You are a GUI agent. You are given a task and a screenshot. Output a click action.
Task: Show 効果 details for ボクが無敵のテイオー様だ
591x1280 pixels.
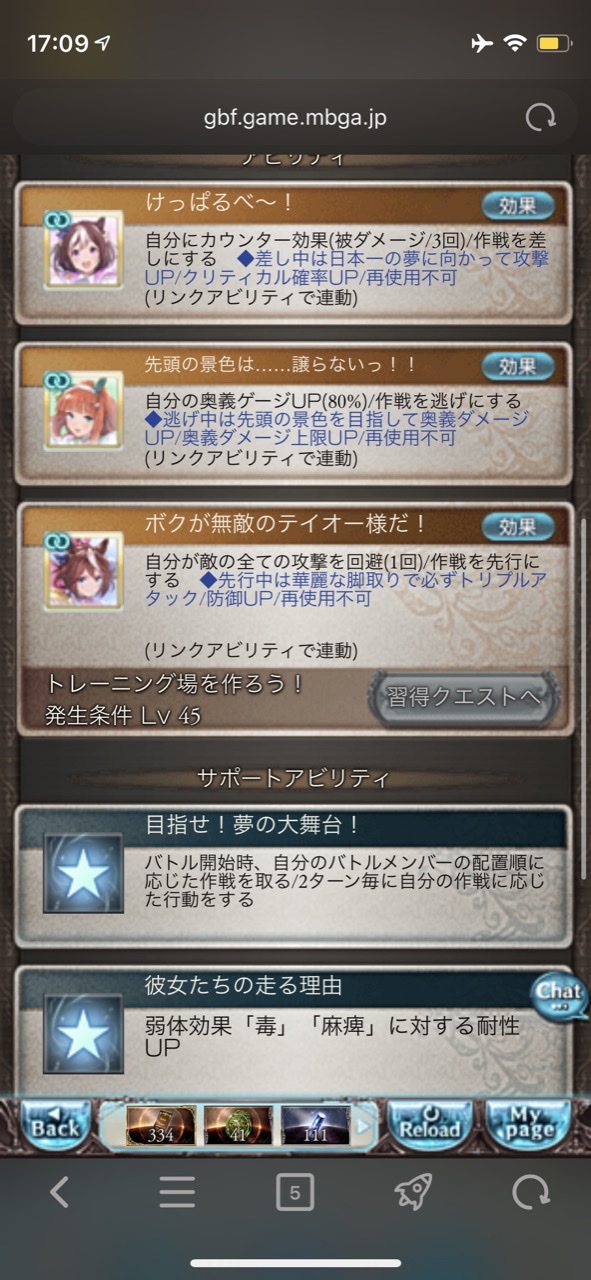(517, 527)
